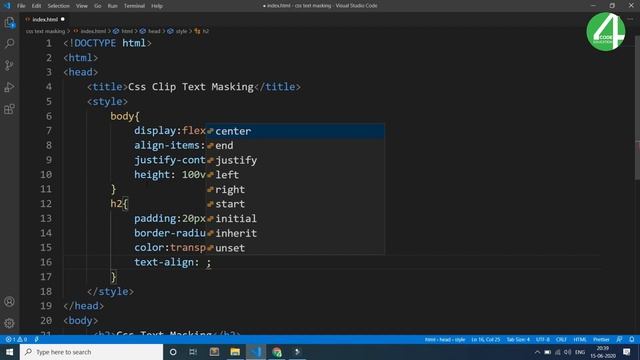Open the View menu

82,6
